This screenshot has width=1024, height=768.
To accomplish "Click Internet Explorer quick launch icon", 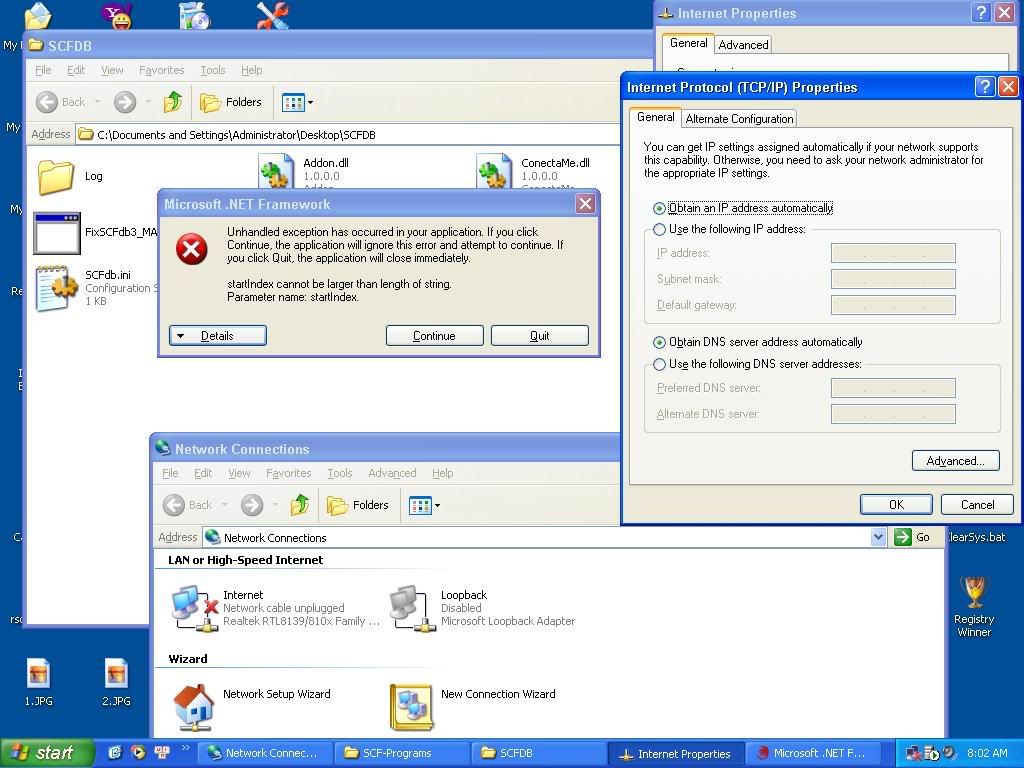I will coord(115,753).
